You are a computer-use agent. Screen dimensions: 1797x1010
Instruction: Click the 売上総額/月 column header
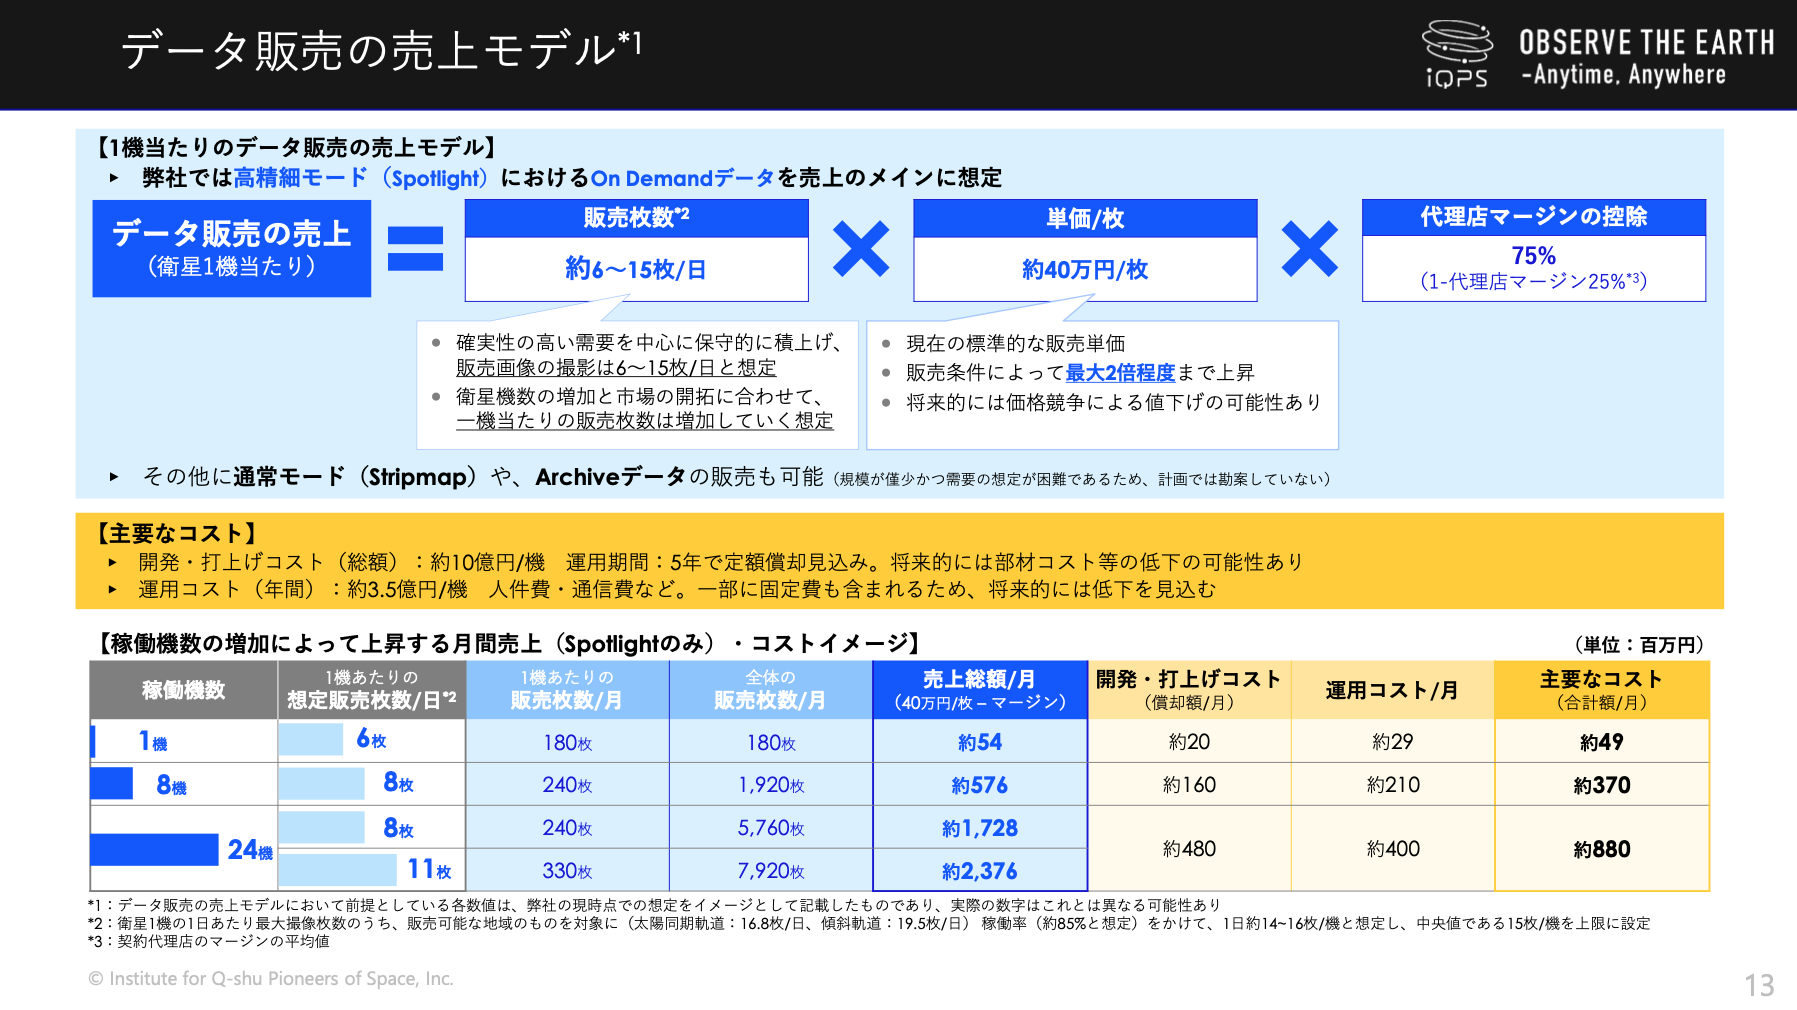(980, 690)
